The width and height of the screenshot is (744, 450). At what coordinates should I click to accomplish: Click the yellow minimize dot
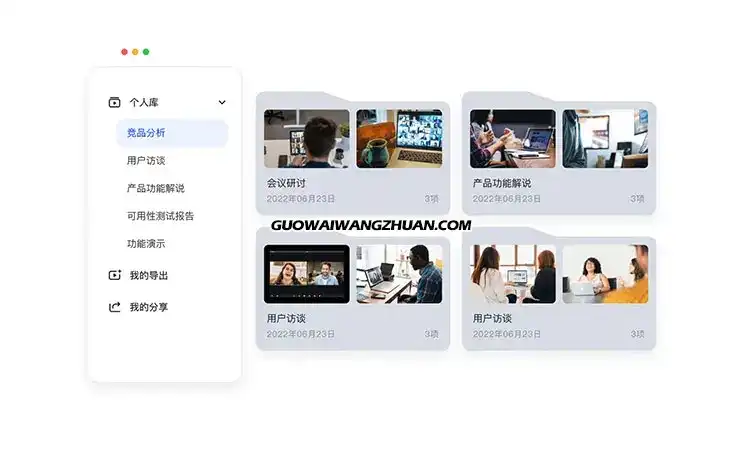coord(135,52)
